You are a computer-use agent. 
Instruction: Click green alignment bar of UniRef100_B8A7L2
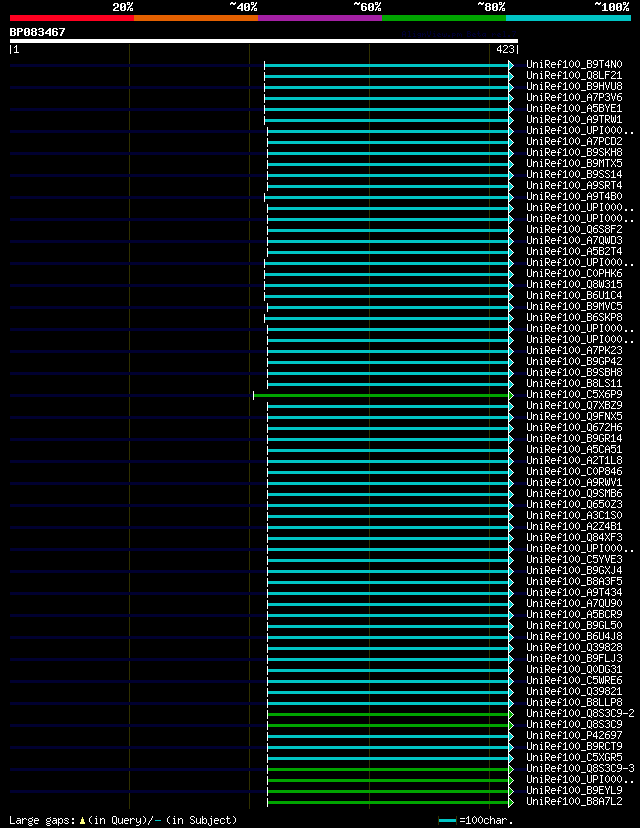(388, 803)
